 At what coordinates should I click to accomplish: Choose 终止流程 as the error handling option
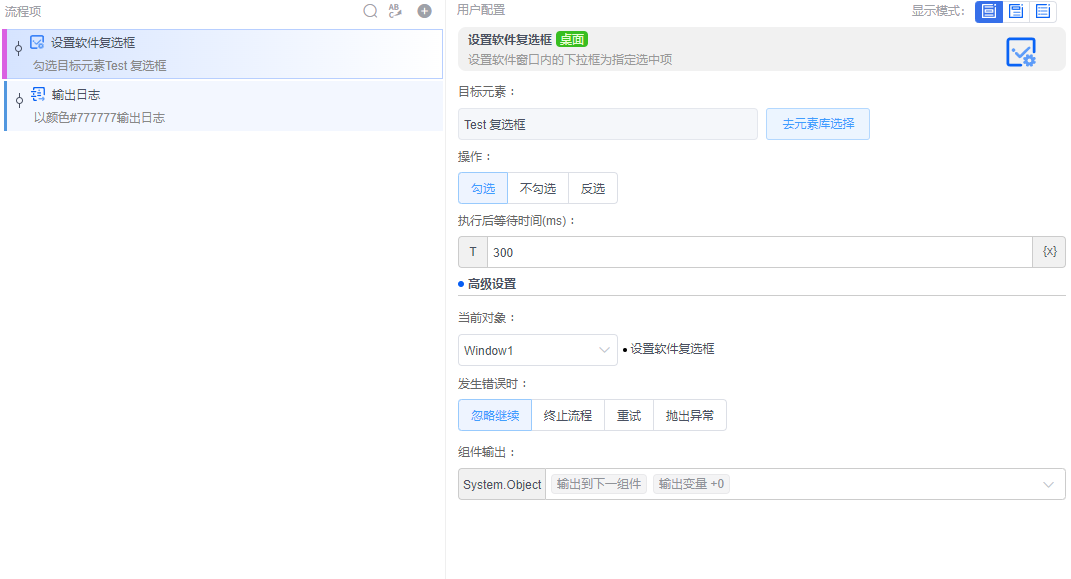coord(567,413)
